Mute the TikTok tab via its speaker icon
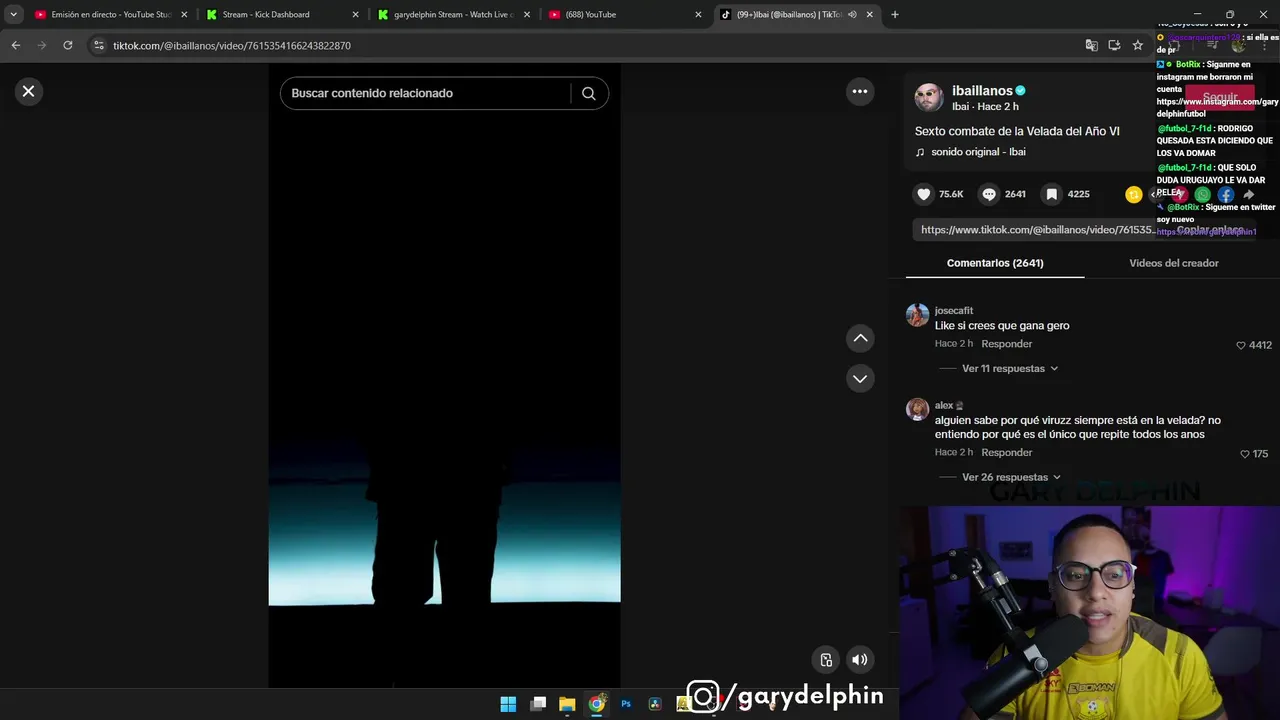The image size is (1280, 720). coord(852,15)
